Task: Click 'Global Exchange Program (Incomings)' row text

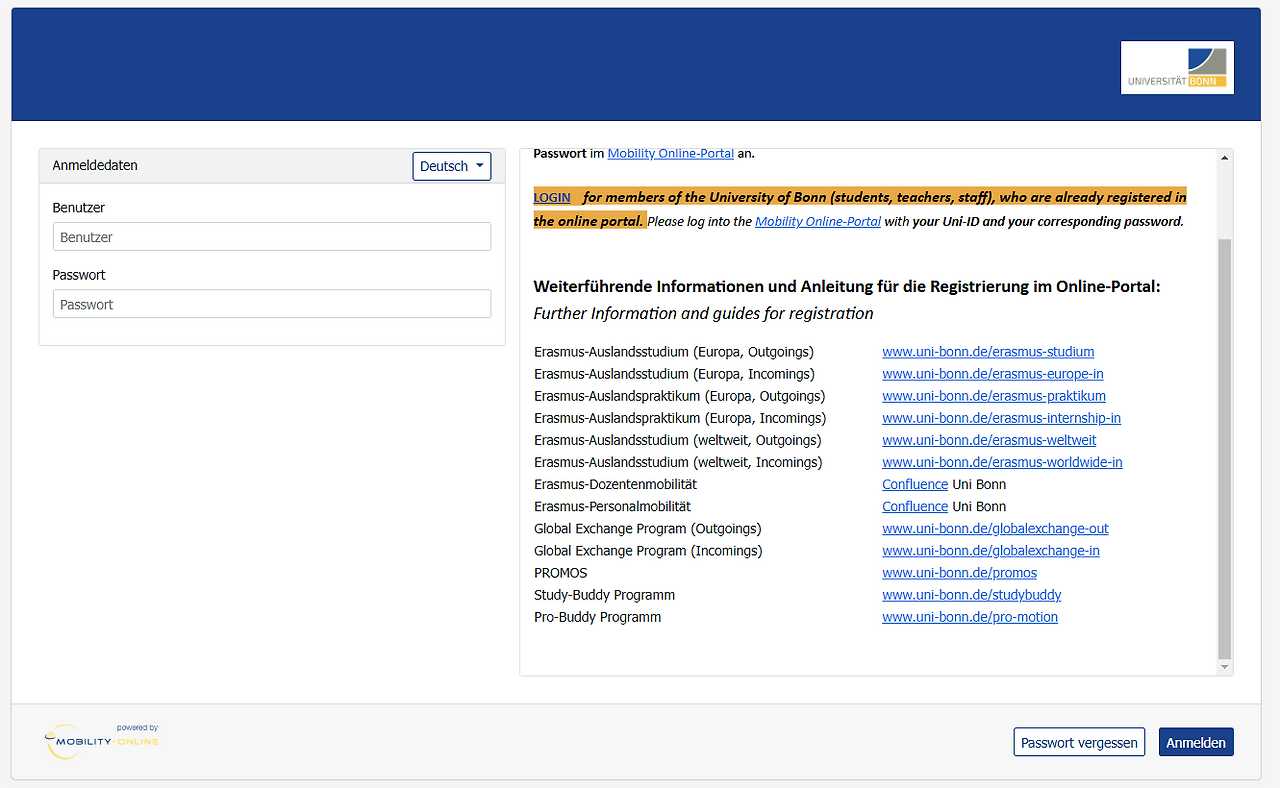Action: pos(648,550)
